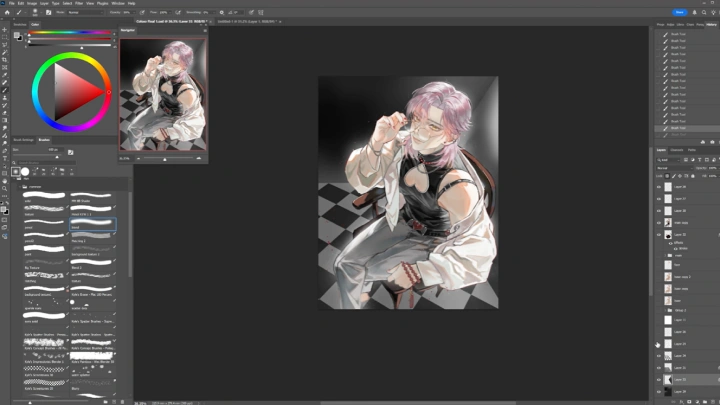Open the brush Mode dropdown

[x=85, y=12]
